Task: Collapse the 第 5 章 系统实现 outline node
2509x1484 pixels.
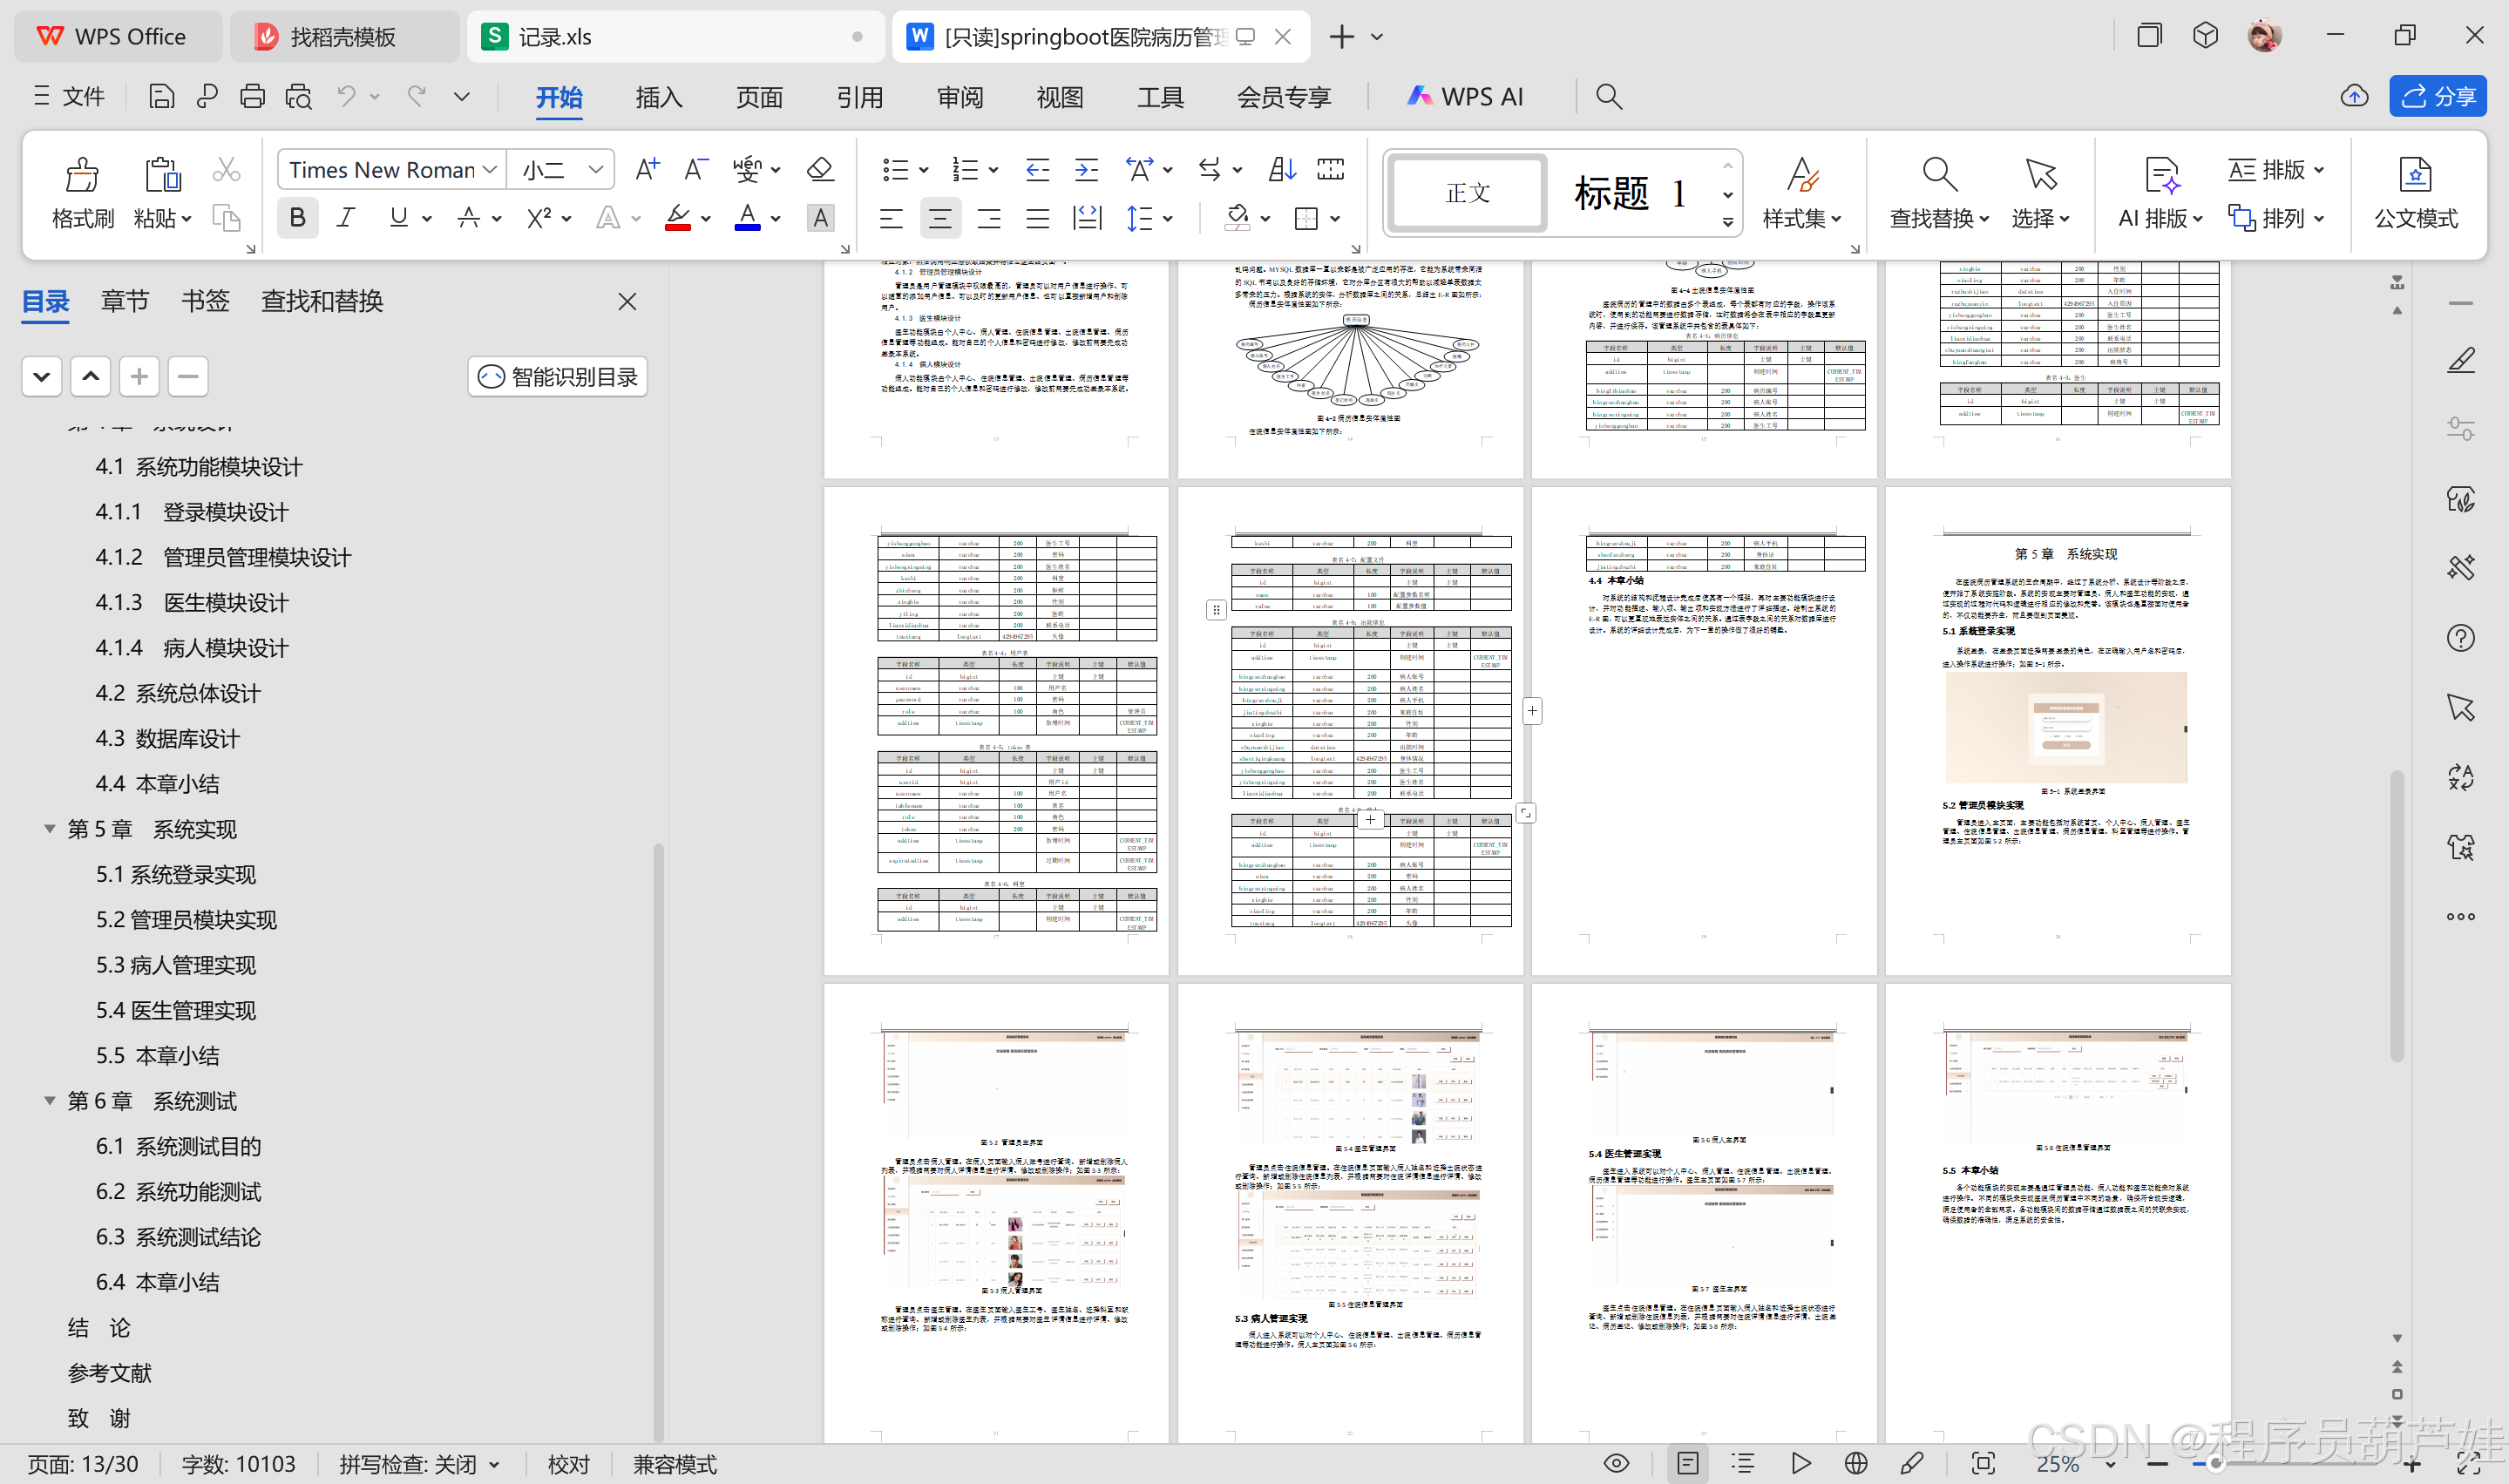Action: tap(49, 829)
